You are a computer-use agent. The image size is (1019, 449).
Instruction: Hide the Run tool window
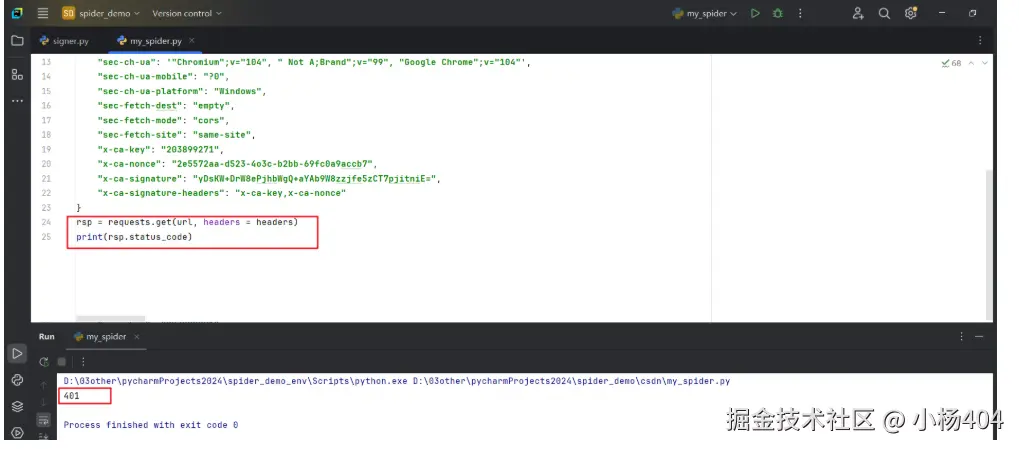tap(979, 337)
